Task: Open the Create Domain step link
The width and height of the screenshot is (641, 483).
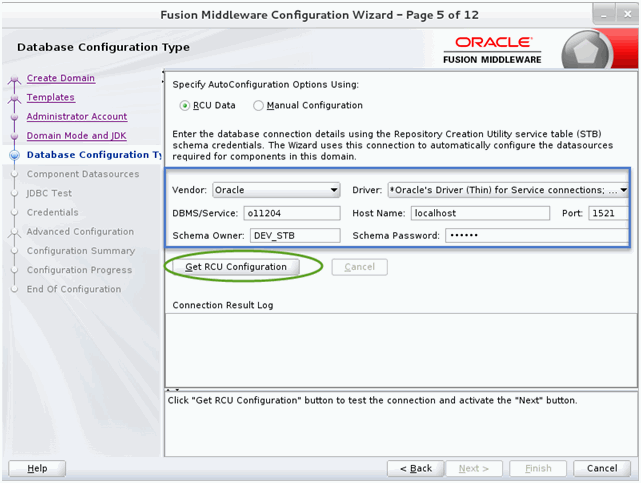Action: pos(61,78)
